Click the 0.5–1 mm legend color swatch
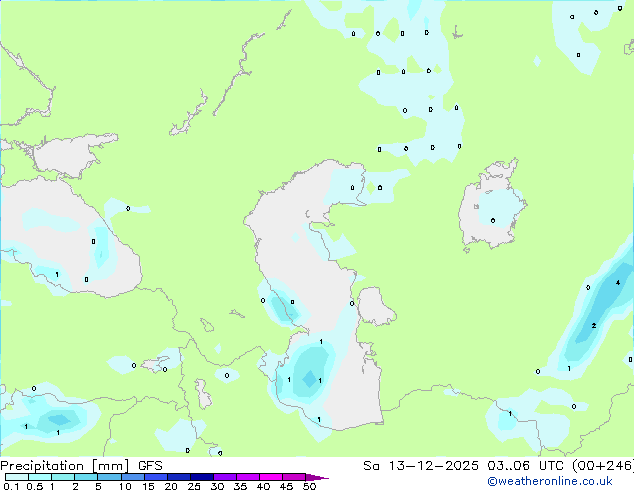Viewport: 634px width, 490px height. coord(40,477)
